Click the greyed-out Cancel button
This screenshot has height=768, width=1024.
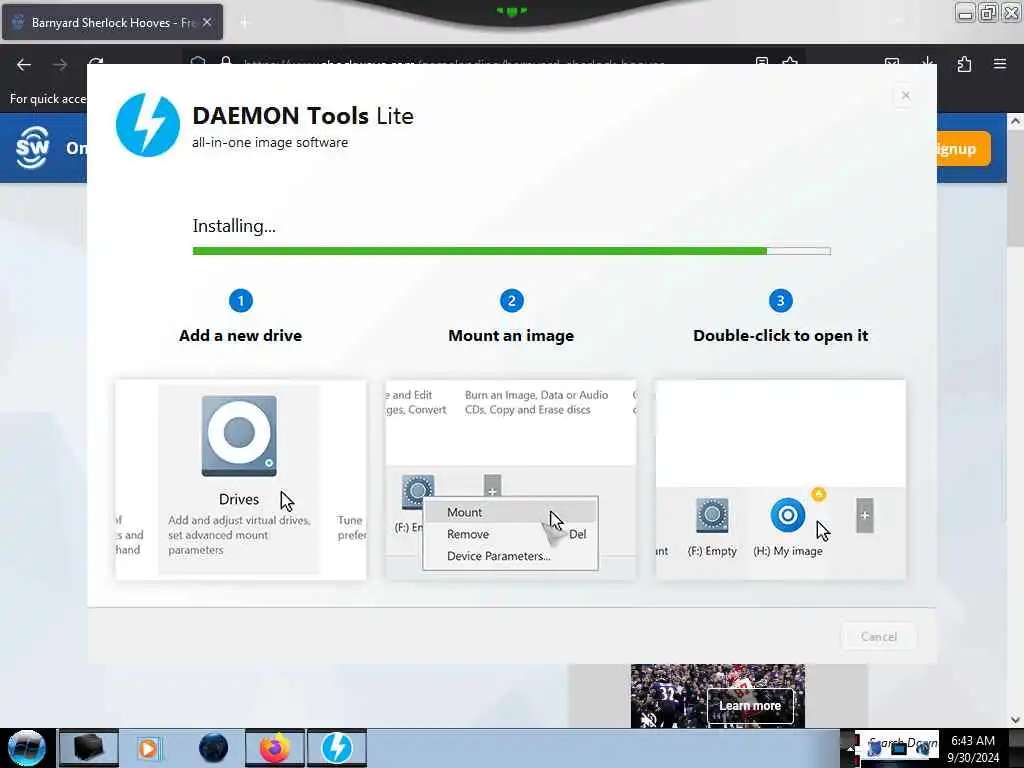(x=878, y=637)
